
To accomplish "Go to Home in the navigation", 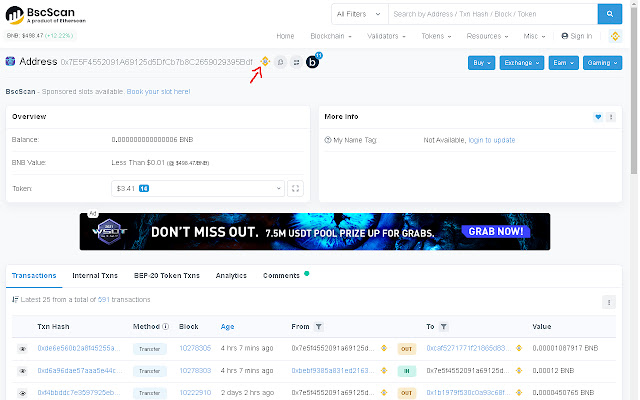I will pos(286,36).
